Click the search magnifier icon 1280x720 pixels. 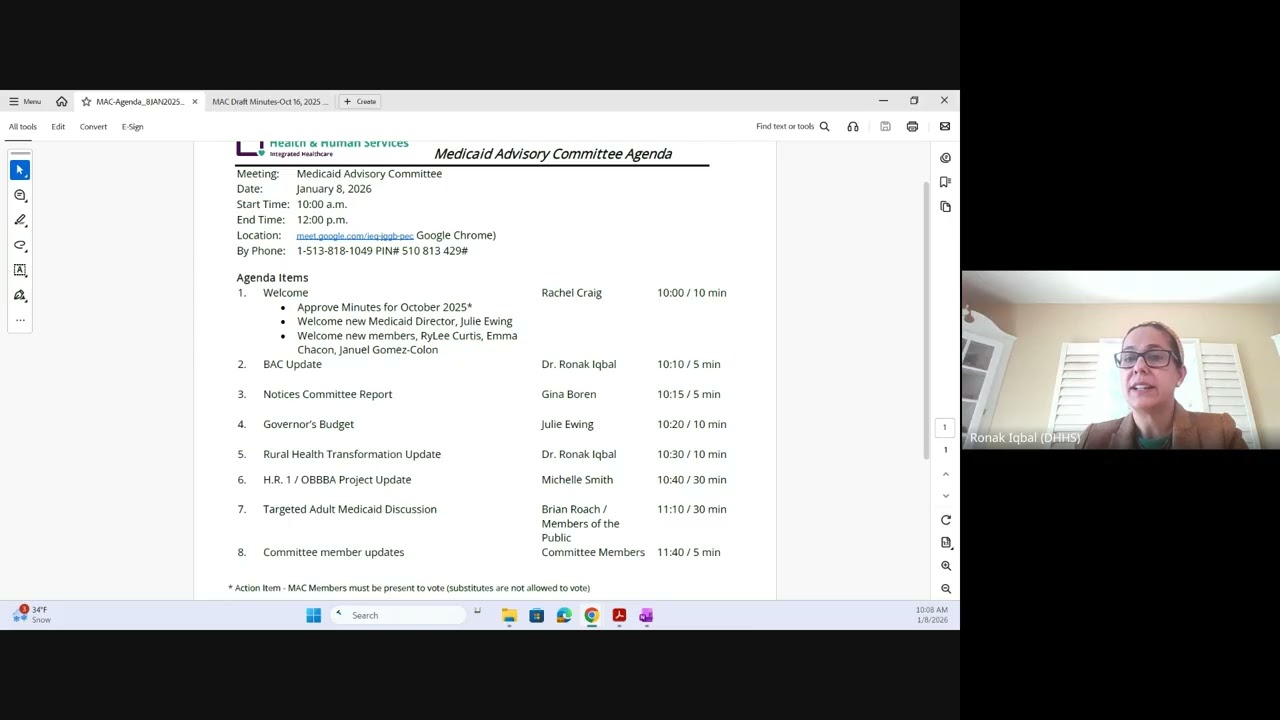824,126
